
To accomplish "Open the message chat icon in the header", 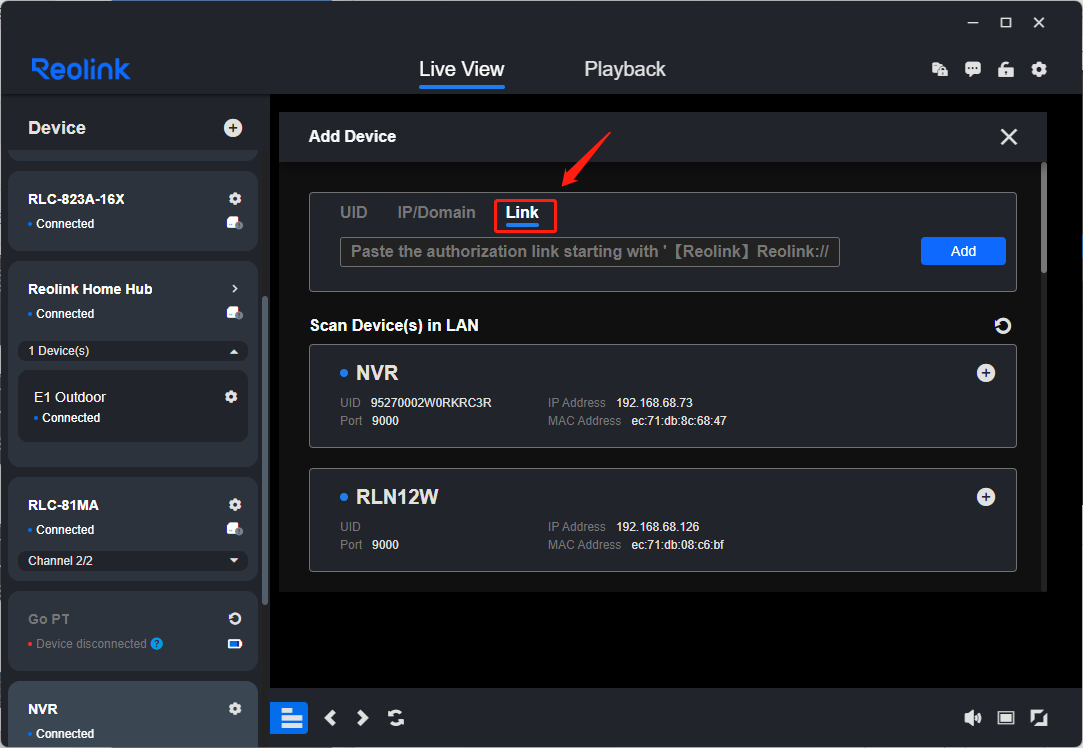I will [x=972, y=69].
